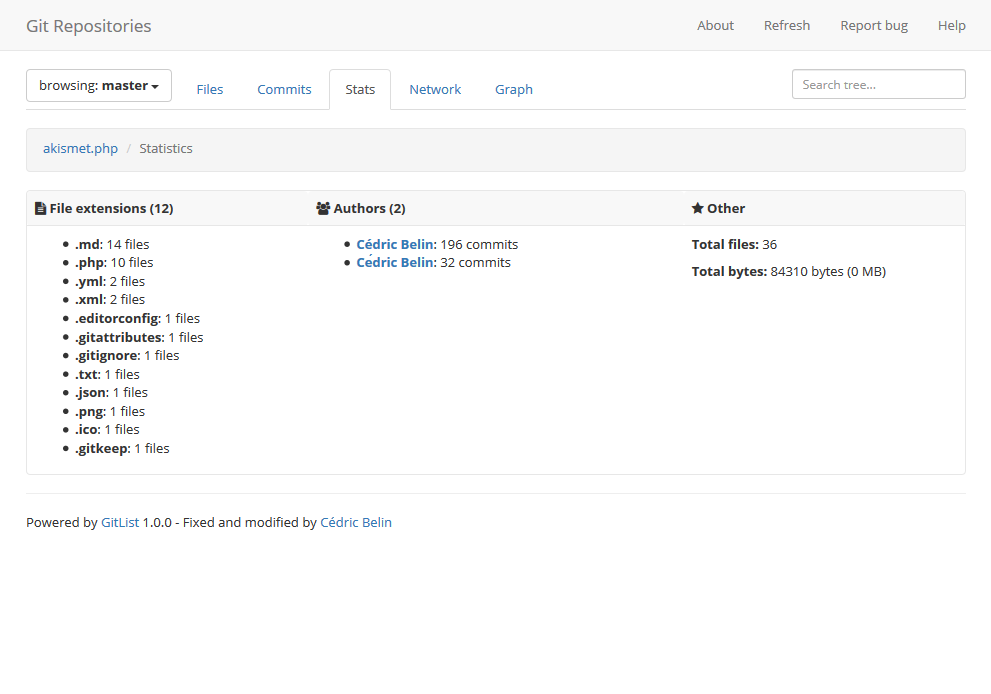Open the Help page
The height and width of the screenshot is (694, 991).
coord(951,25)
